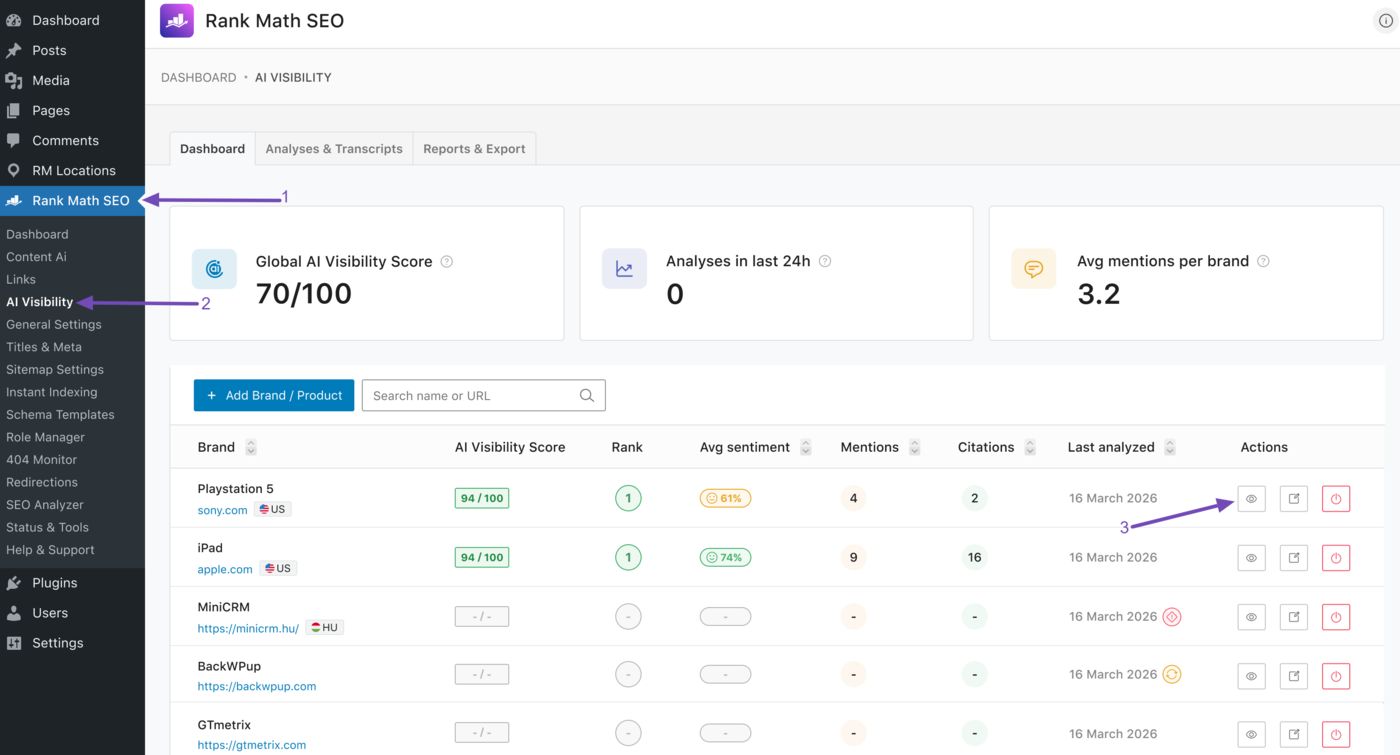
Task: Sort by Last analyzed column arrows
Action: pyautogui.click(x=1170, y=447)
